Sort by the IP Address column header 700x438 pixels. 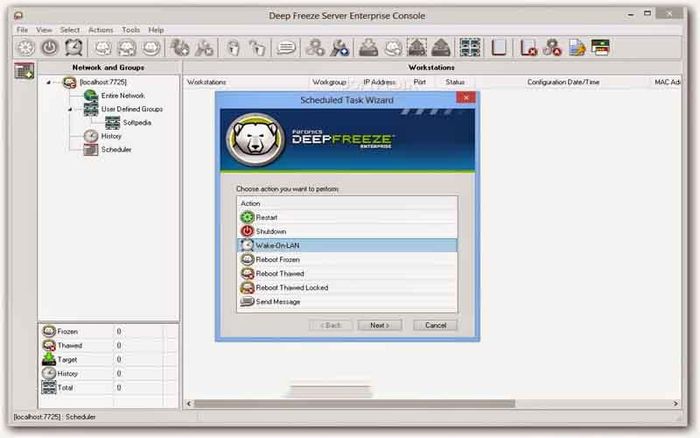(379, 82)
